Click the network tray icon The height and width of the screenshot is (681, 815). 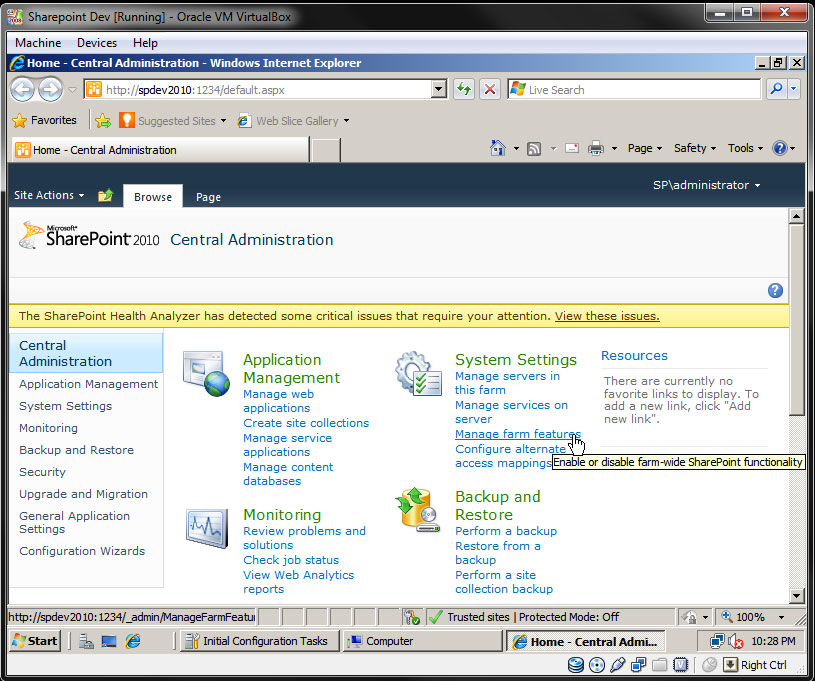pos(717,641)
